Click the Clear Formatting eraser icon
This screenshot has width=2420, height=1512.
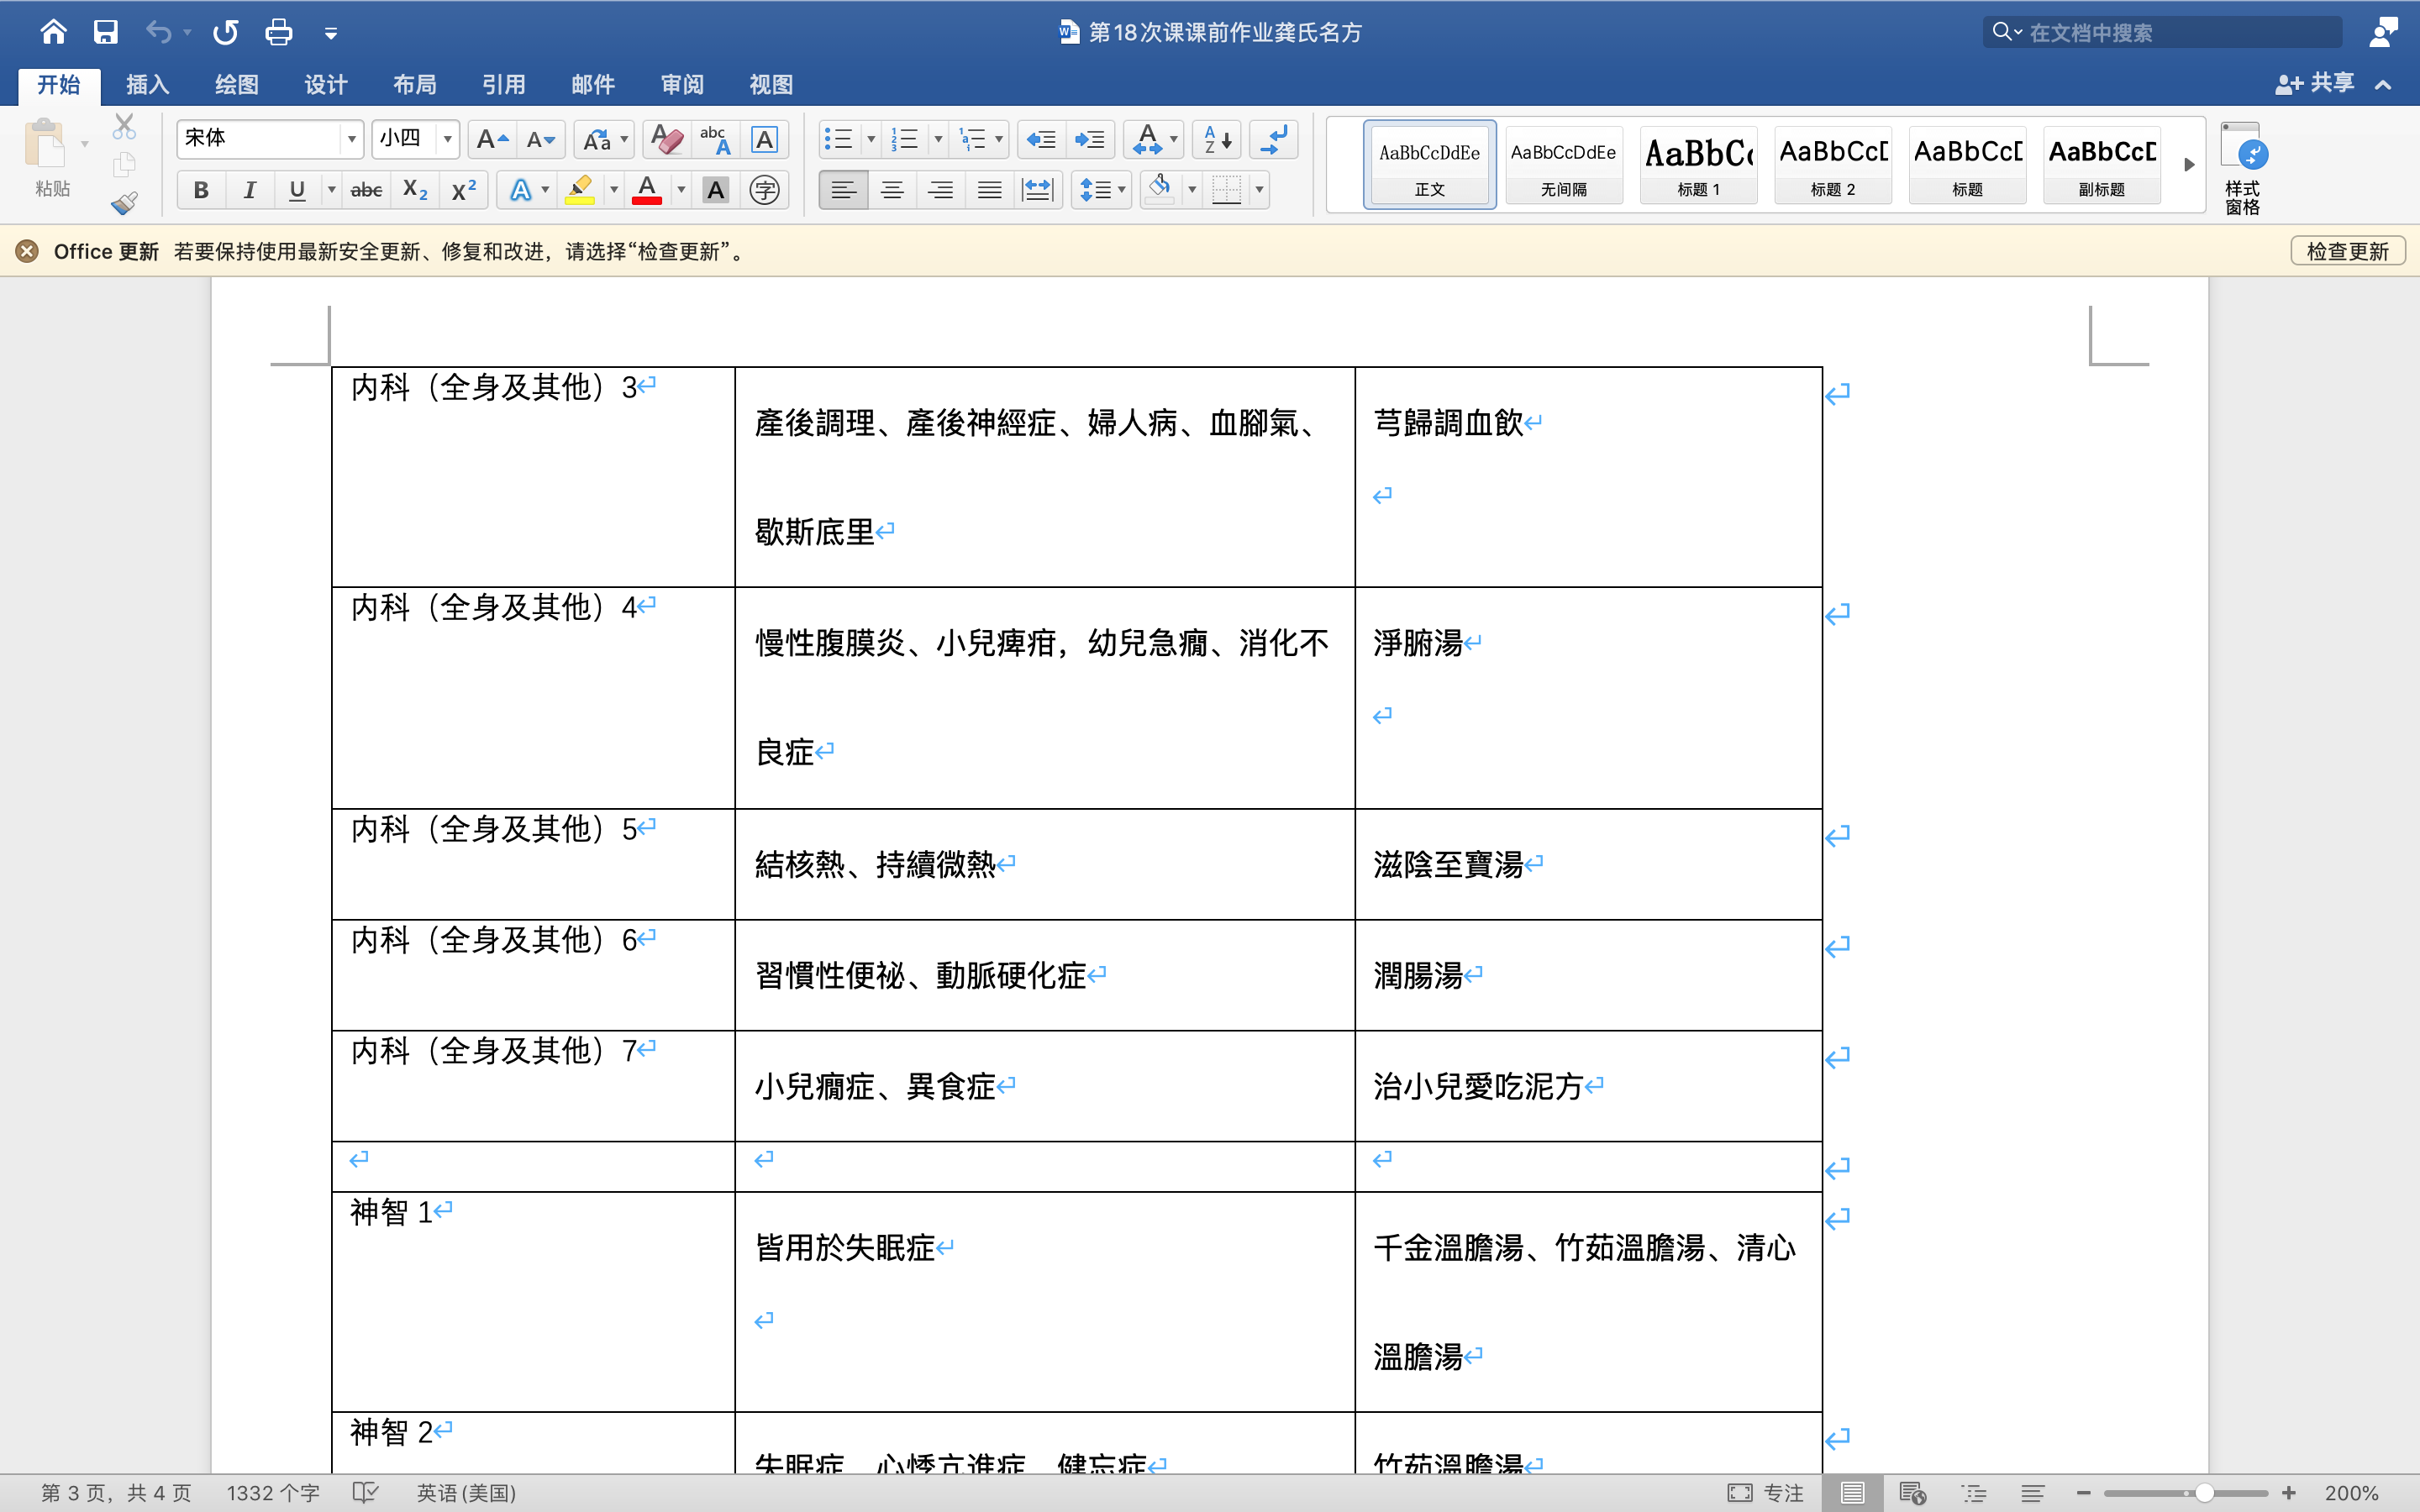tap(666, 139)
